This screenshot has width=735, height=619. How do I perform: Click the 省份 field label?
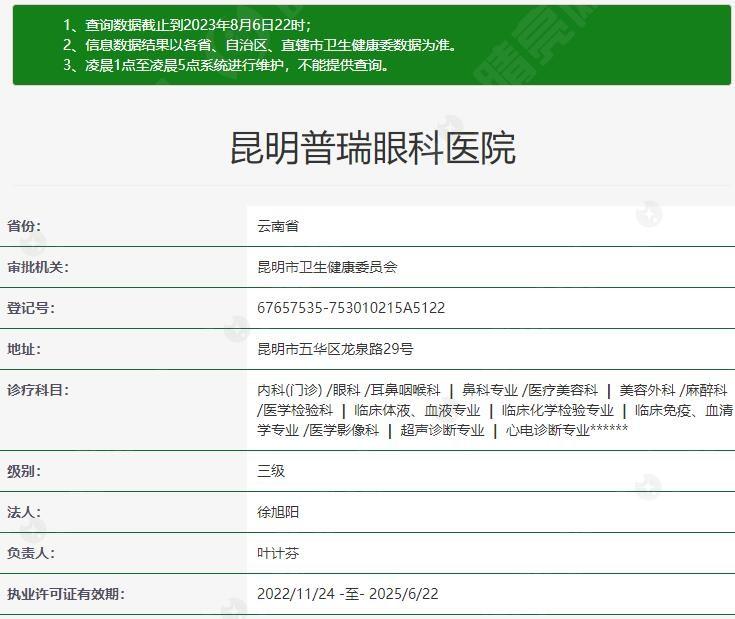point(24,226)
